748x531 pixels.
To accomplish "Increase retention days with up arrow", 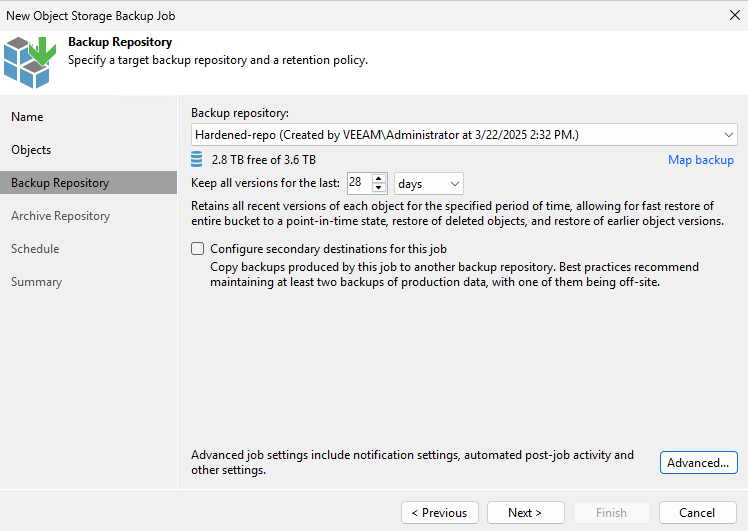I will (x=379, y=178).
